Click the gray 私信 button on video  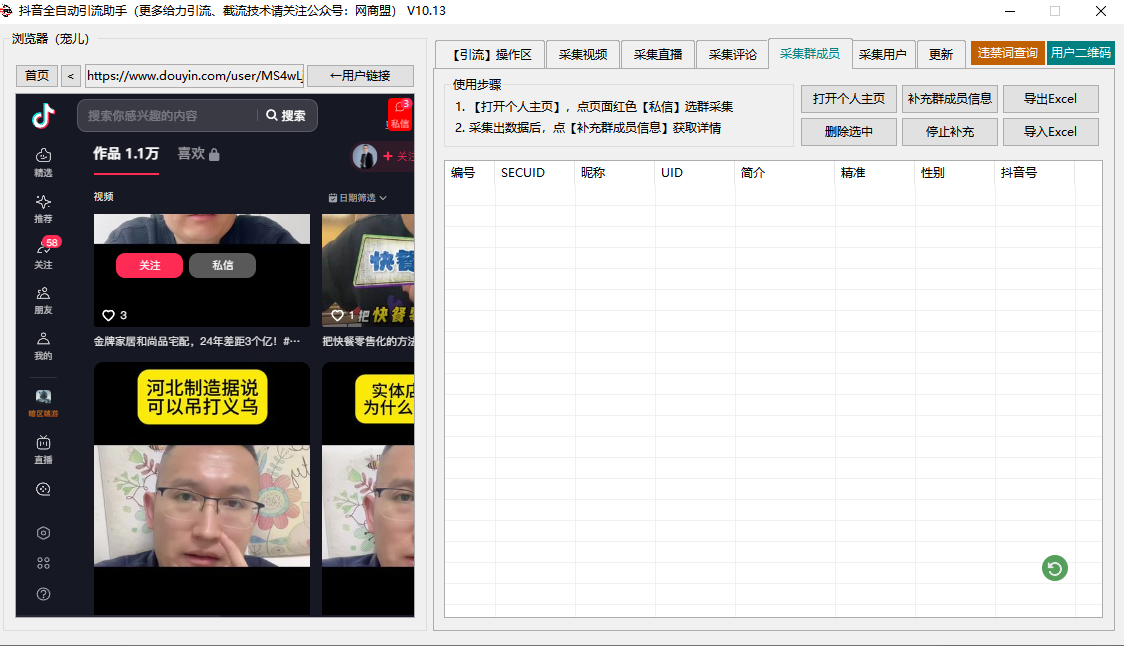pos(222,265)
